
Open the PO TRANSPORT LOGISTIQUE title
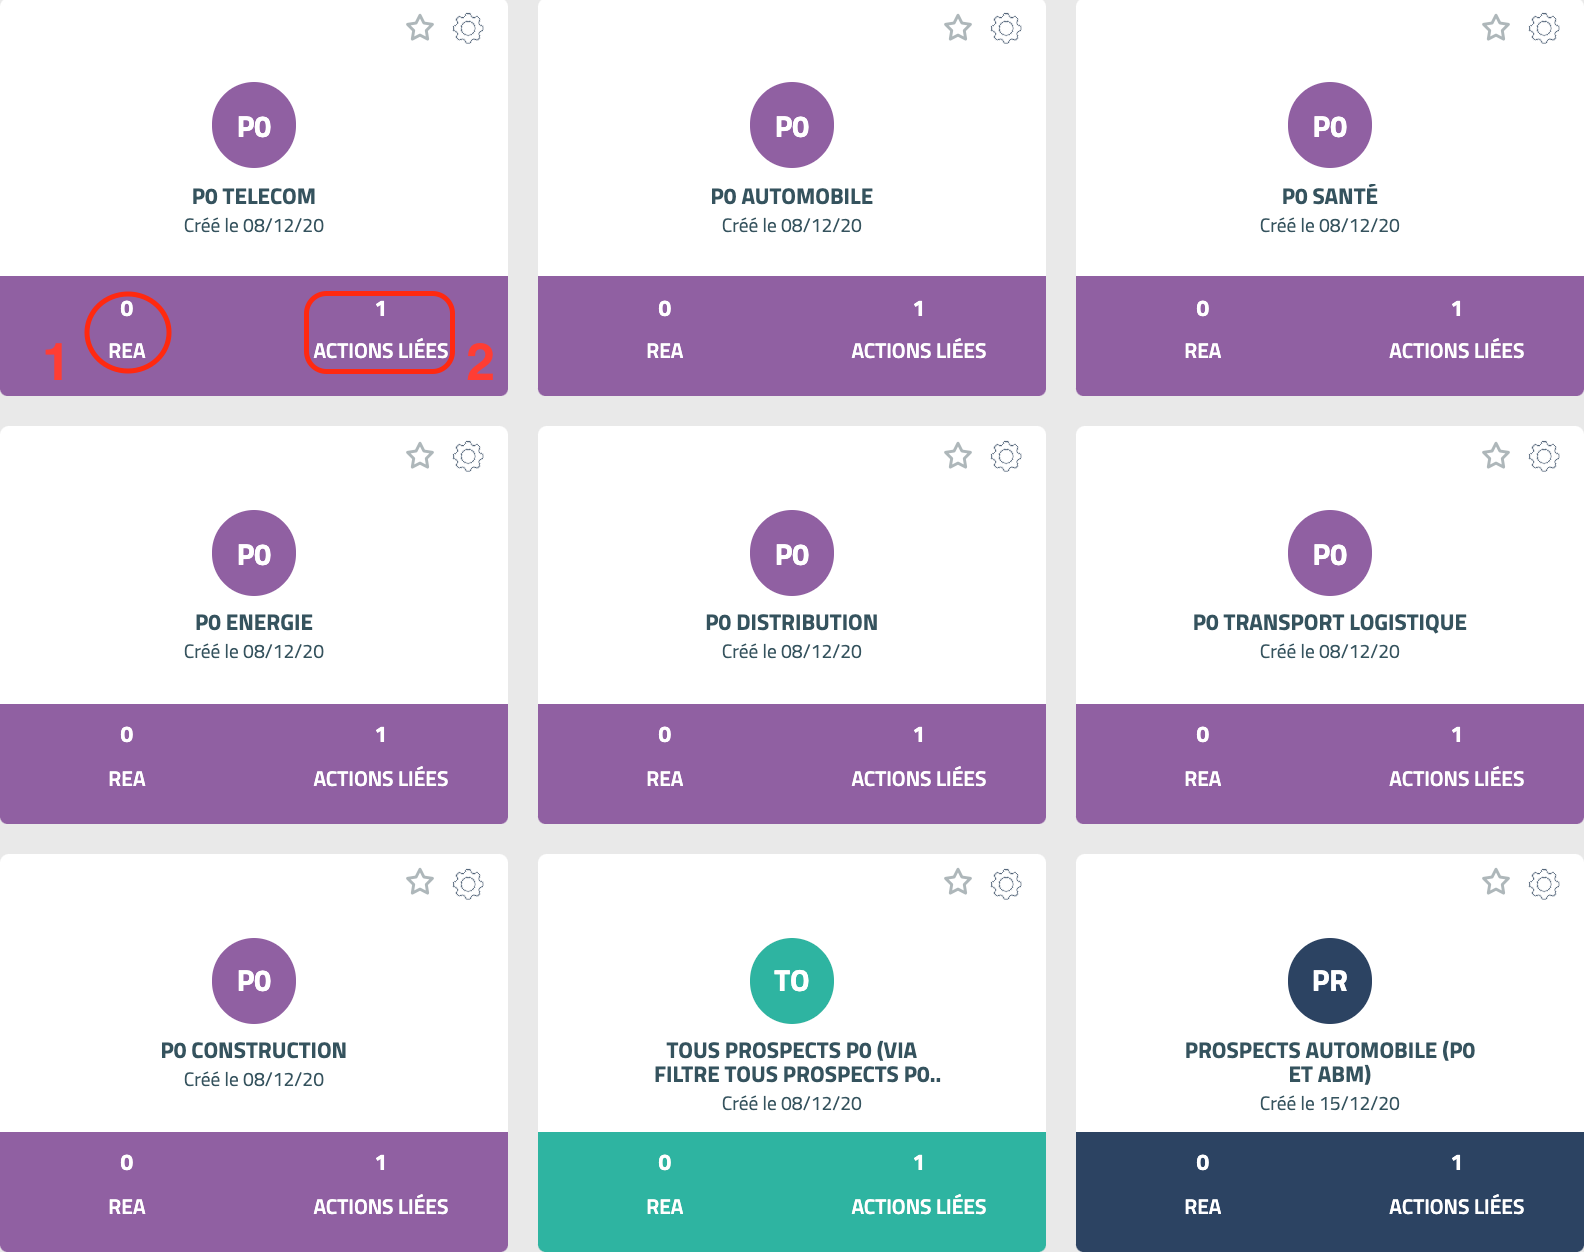pos(1330,622)
